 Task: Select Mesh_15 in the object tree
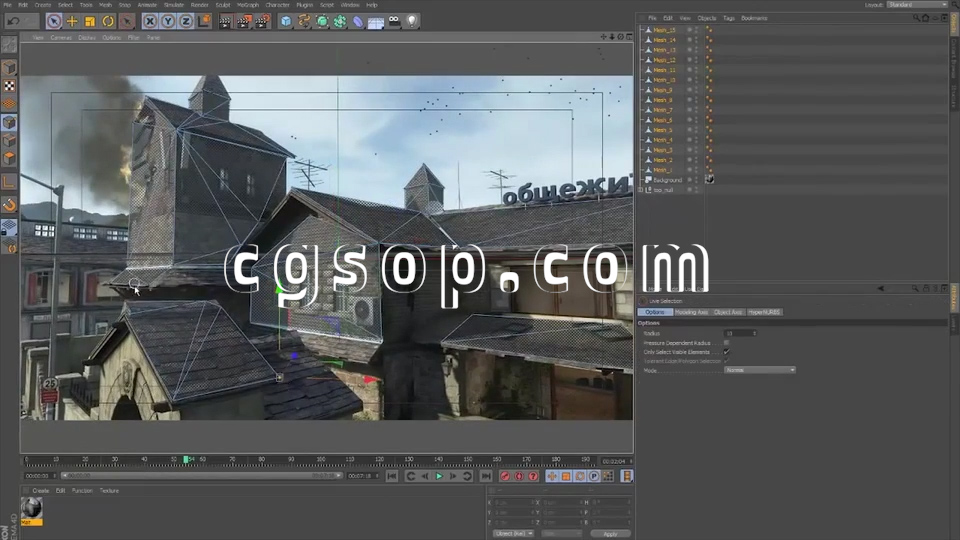(x=664, y=30)
